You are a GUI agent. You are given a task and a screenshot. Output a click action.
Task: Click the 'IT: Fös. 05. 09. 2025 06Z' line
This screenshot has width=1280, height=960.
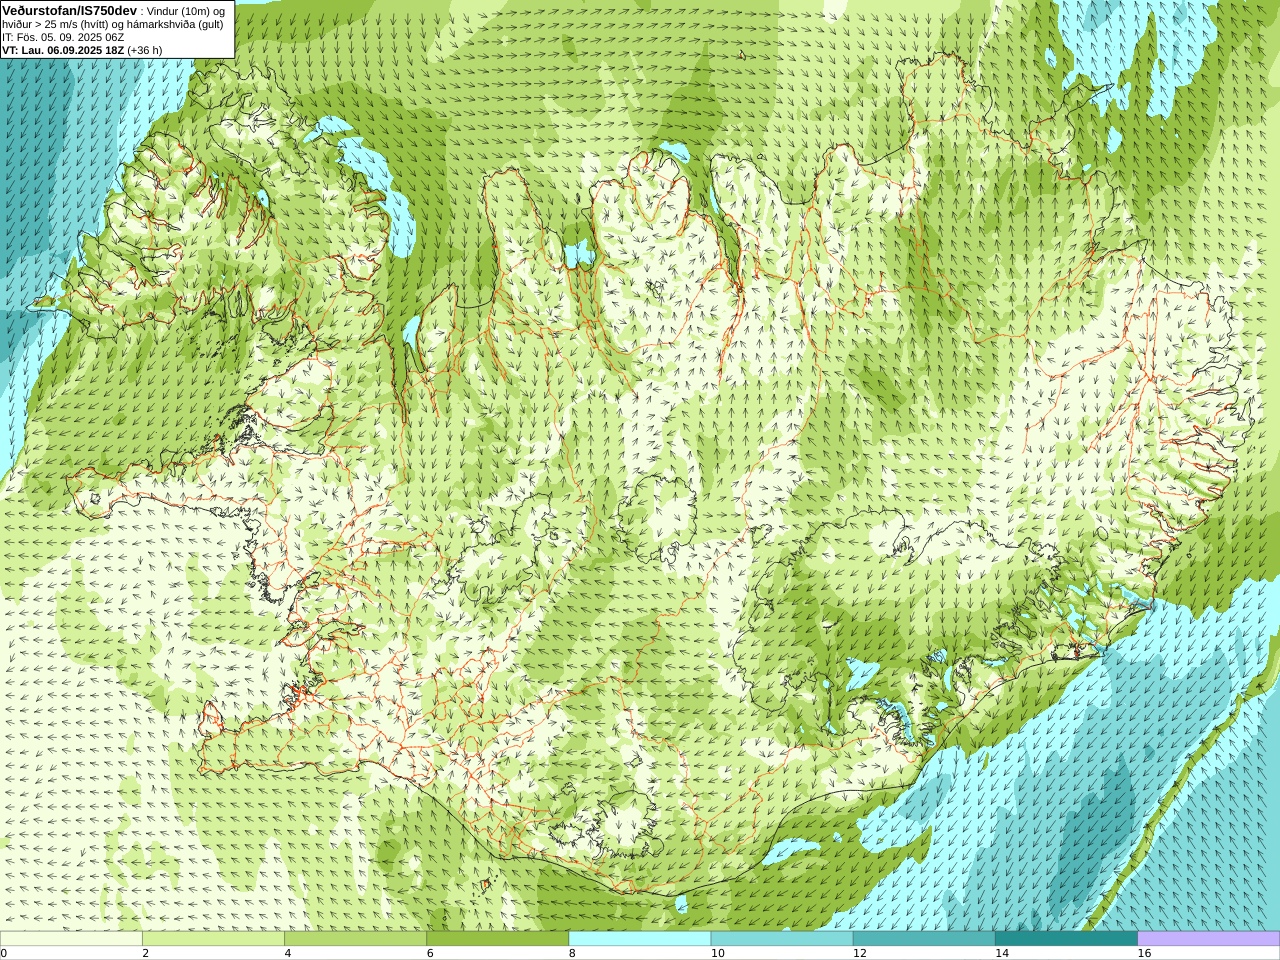click(x=63, y=37)
